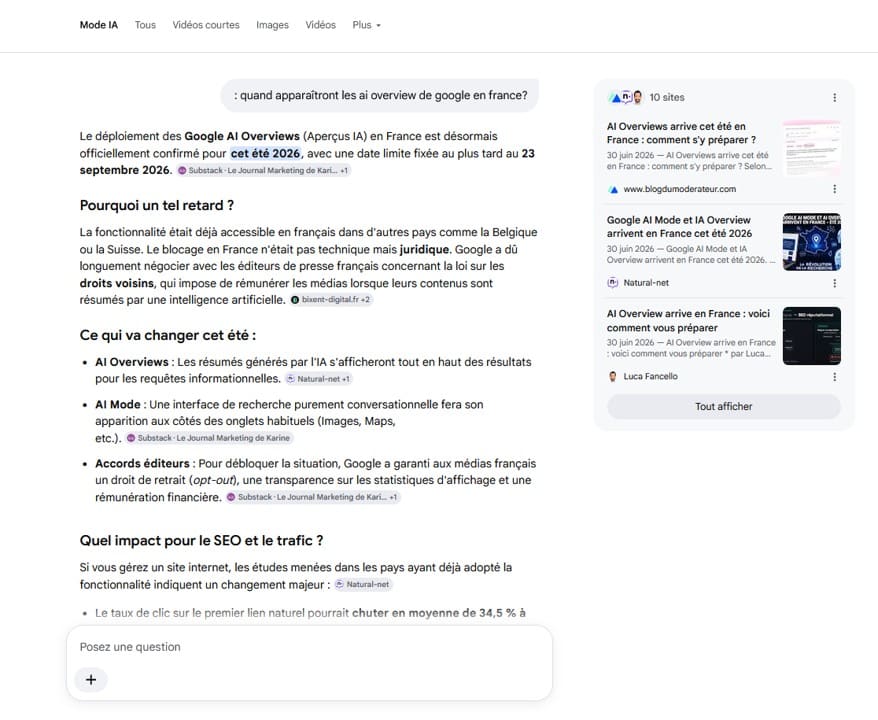Click the Luca Fancello author name
878x720 pixels.
coord(650,376)
